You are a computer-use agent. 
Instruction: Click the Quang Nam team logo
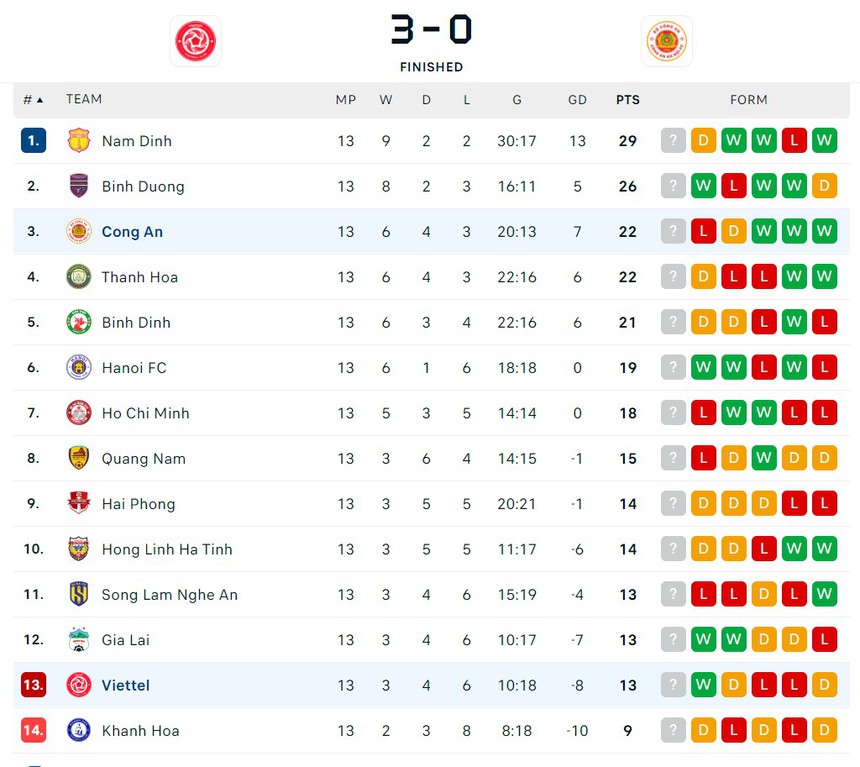point(78,459)
